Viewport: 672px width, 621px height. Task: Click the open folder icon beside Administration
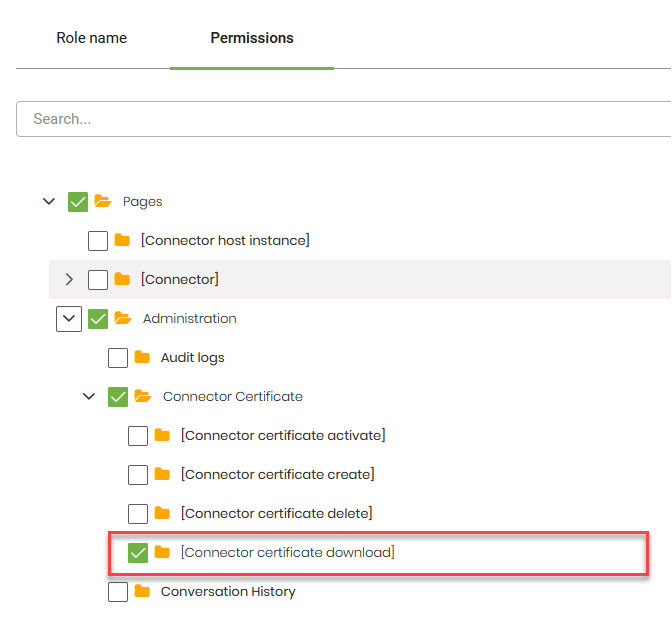123,319
